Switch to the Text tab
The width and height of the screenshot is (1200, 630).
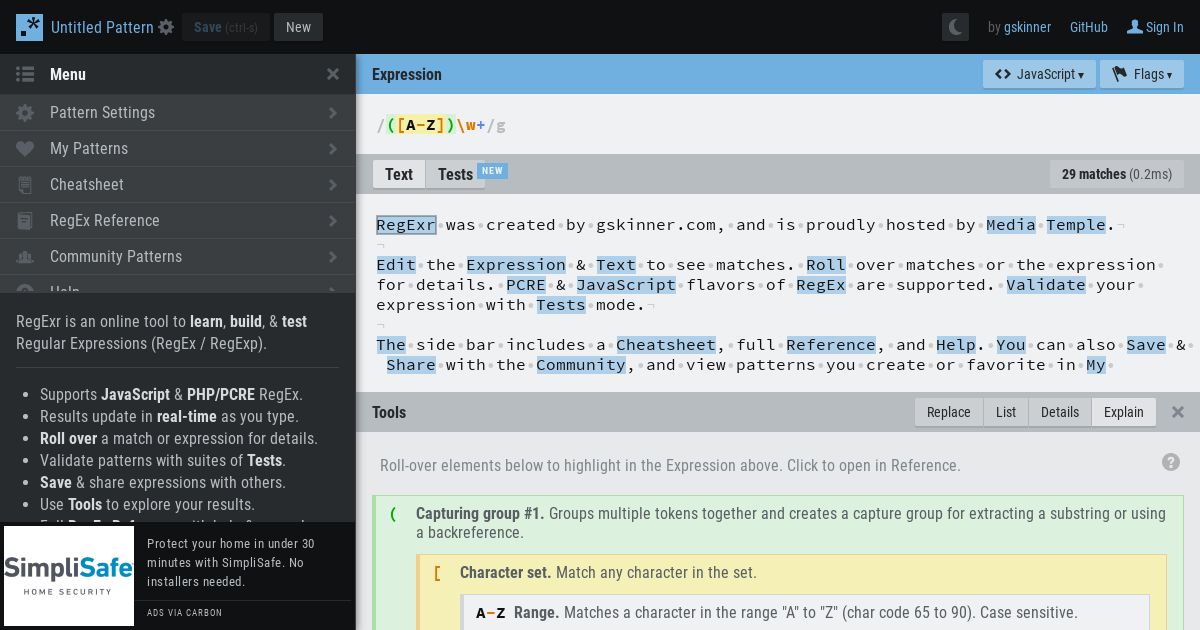(399, 174)
